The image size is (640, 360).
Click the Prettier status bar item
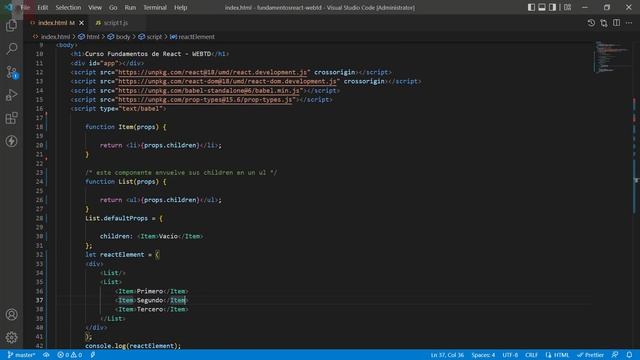pos(590,355)
